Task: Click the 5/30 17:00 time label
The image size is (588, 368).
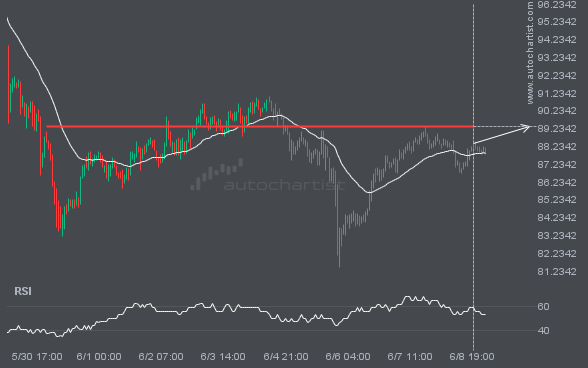Action: pyautogui.click(x=37, y=356)
